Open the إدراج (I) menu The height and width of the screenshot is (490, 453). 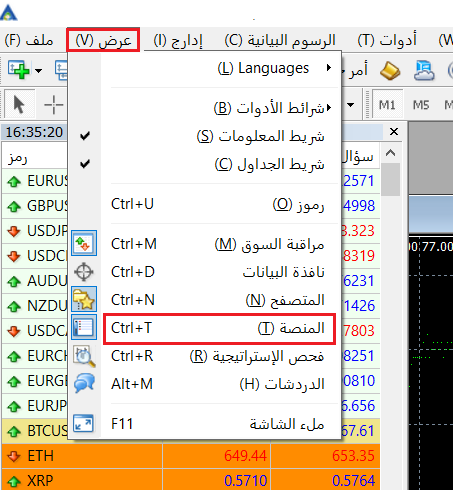[x=178, y=40]
